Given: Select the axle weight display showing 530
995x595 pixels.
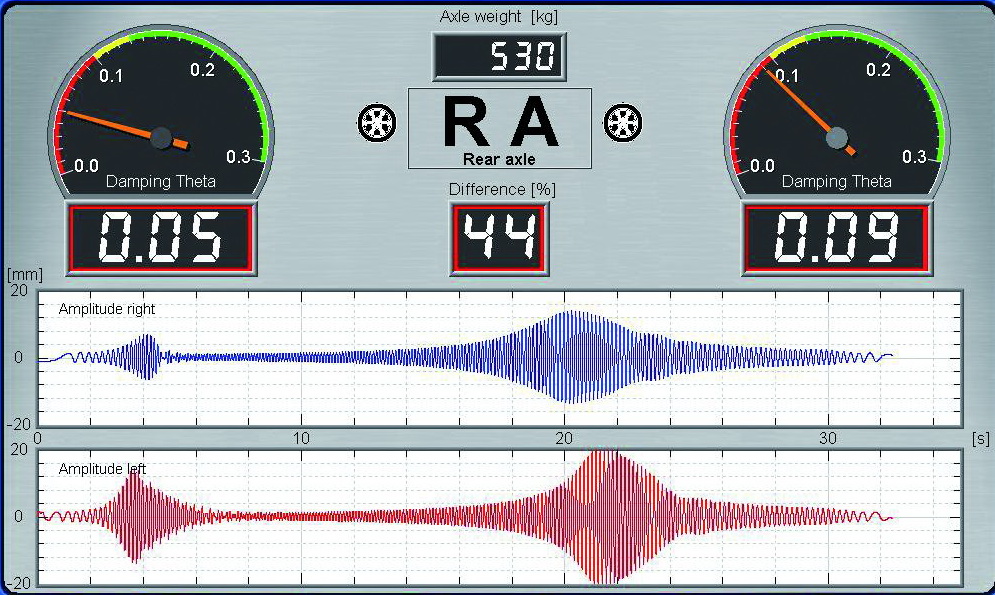Looking at the screenshot, I should pyautogui.click(x=499, y=57).
